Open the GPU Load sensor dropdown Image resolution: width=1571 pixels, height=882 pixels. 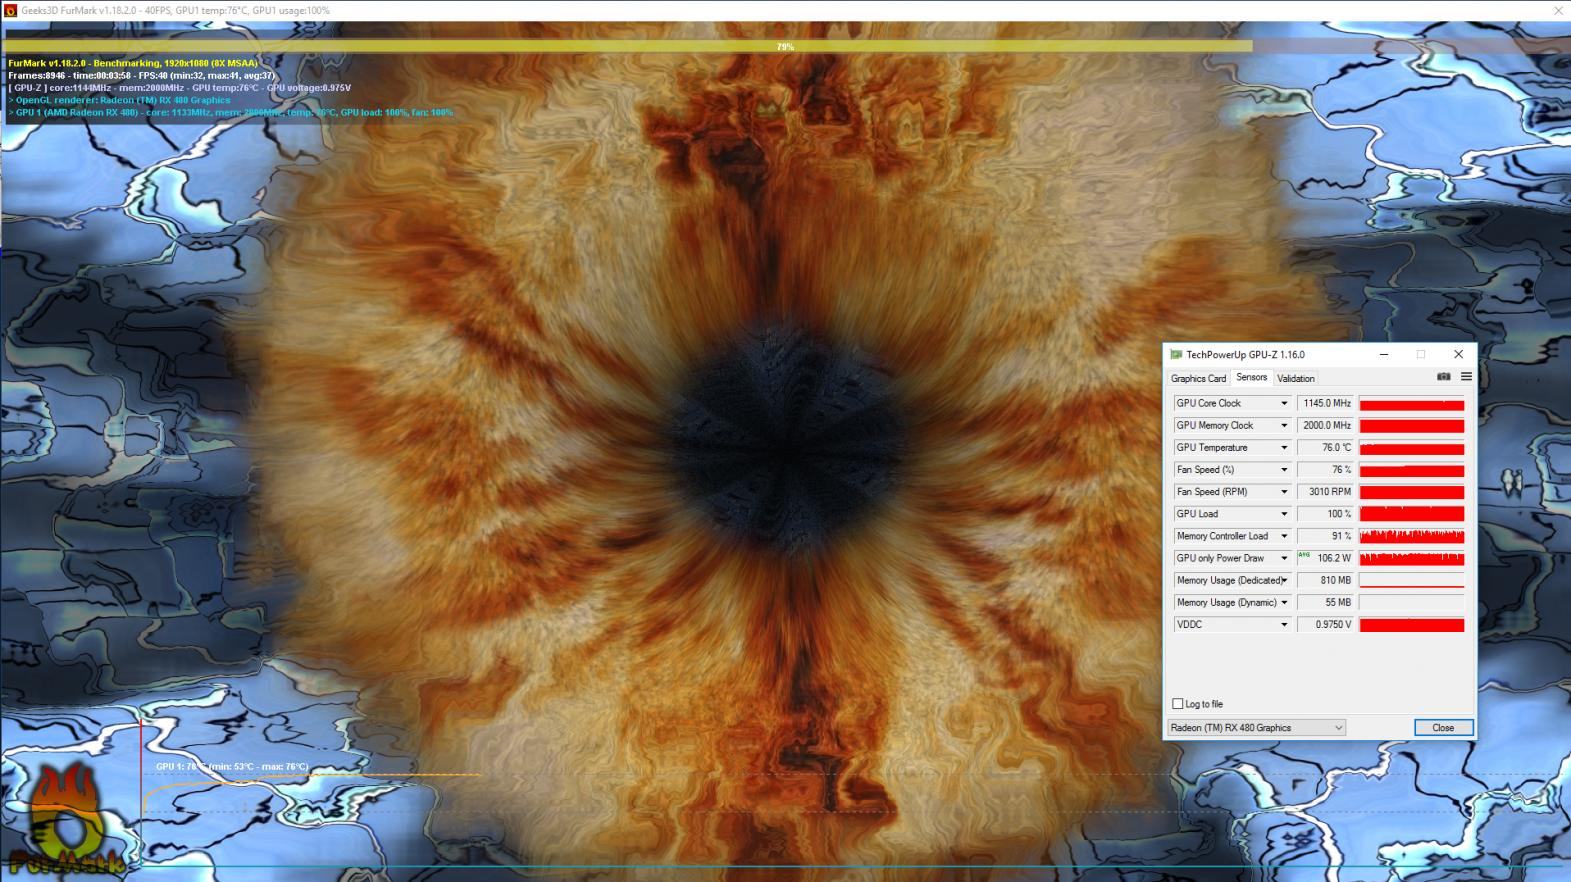click(1284, 514)
